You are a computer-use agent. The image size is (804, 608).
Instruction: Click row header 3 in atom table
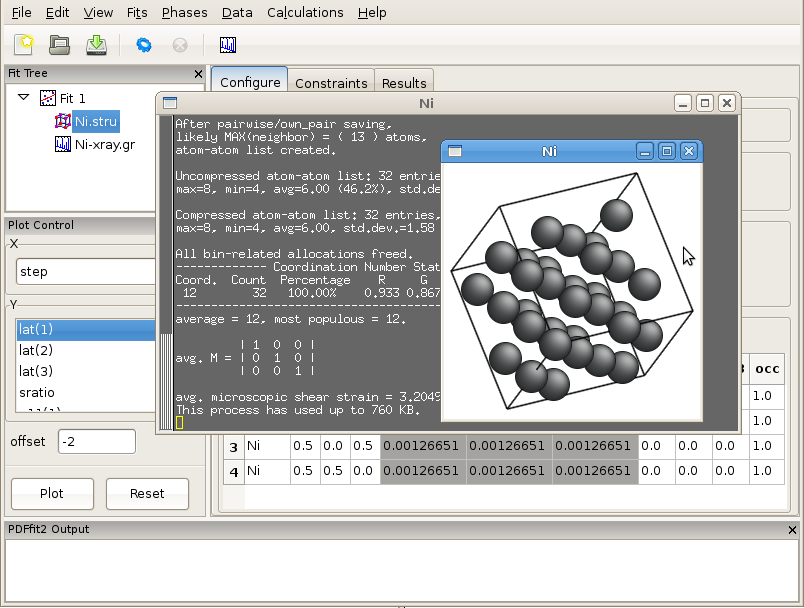coord(234,447)
